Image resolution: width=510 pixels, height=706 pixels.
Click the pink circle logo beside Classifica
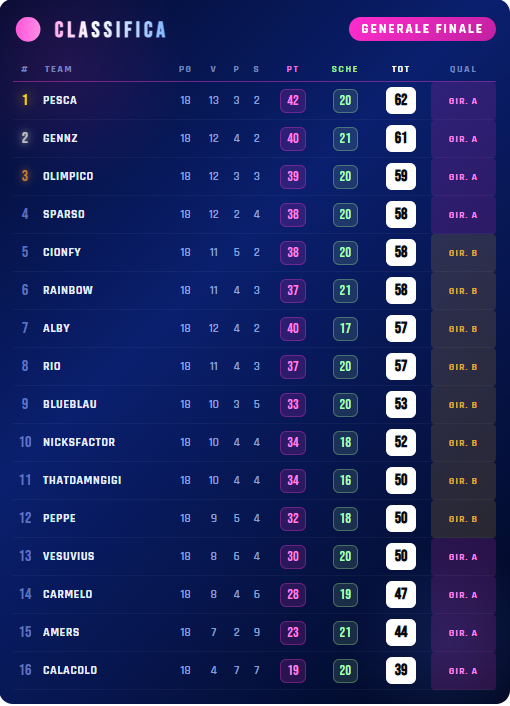(28, 29)
